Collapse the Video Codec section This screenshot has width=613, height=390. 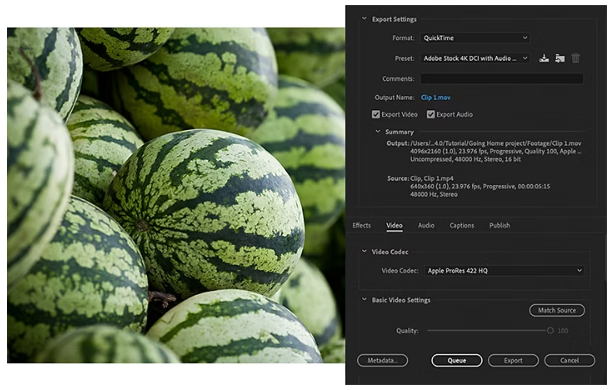coord(364,252)
